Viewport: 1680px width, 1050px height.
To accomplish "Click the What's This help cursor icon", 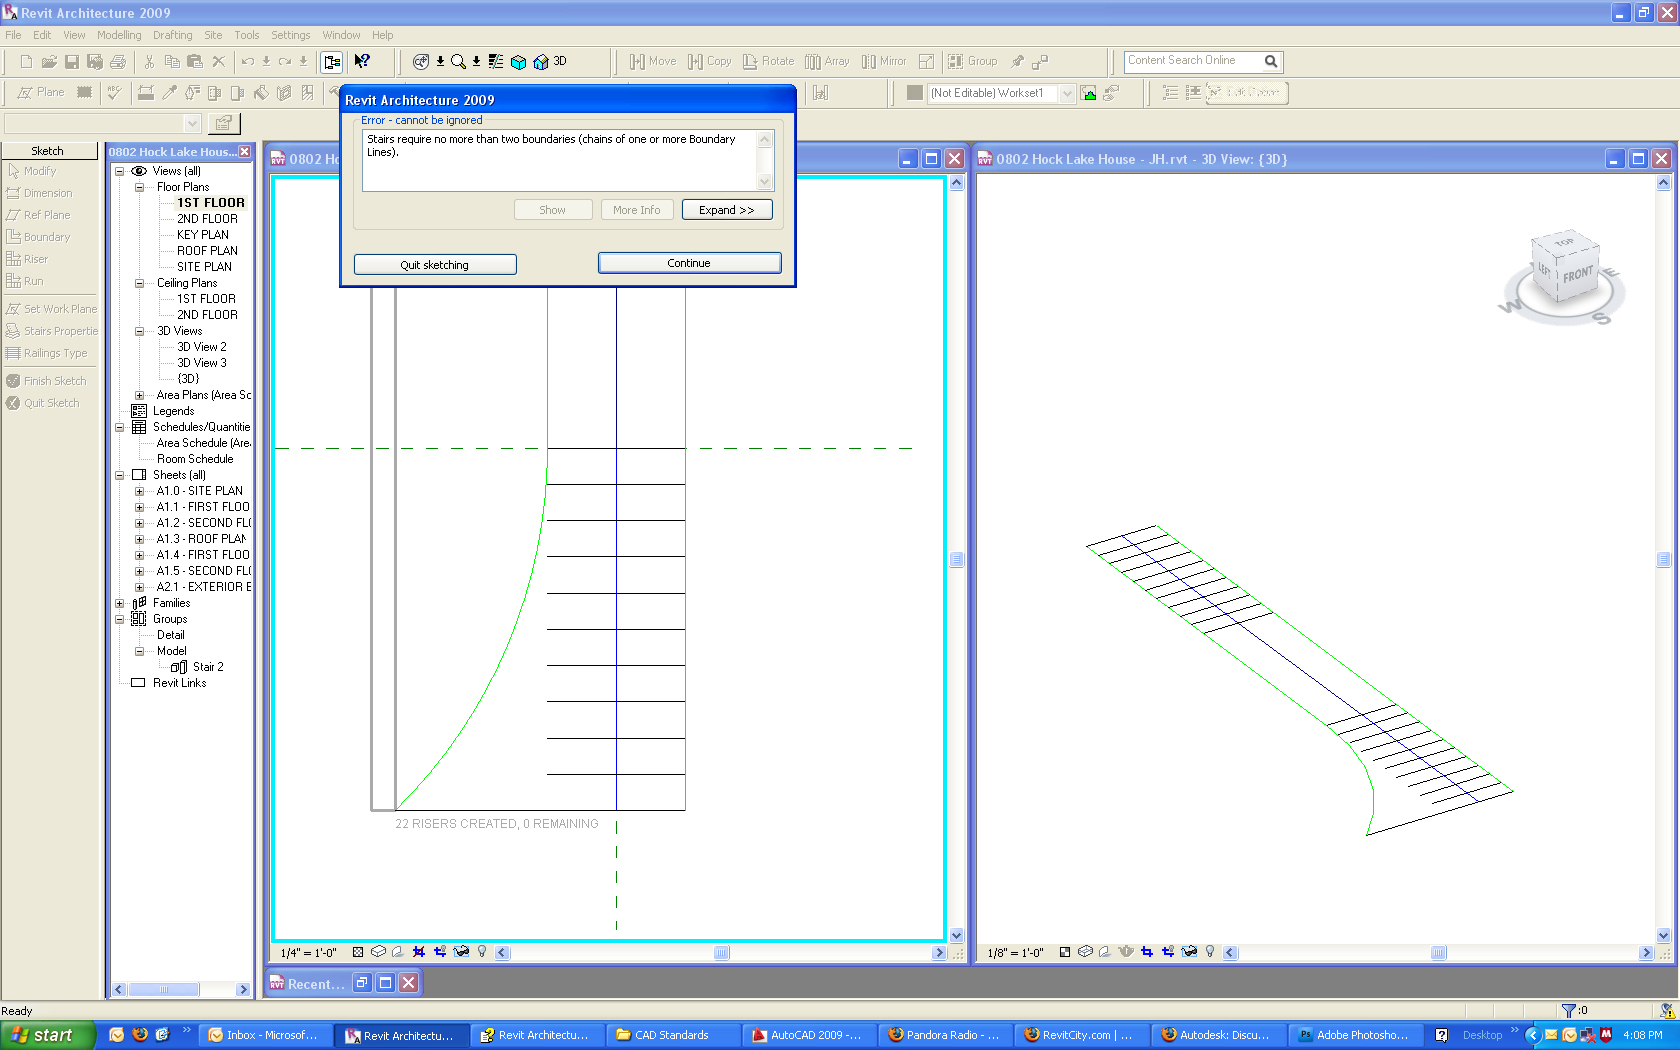I will 362,62.
